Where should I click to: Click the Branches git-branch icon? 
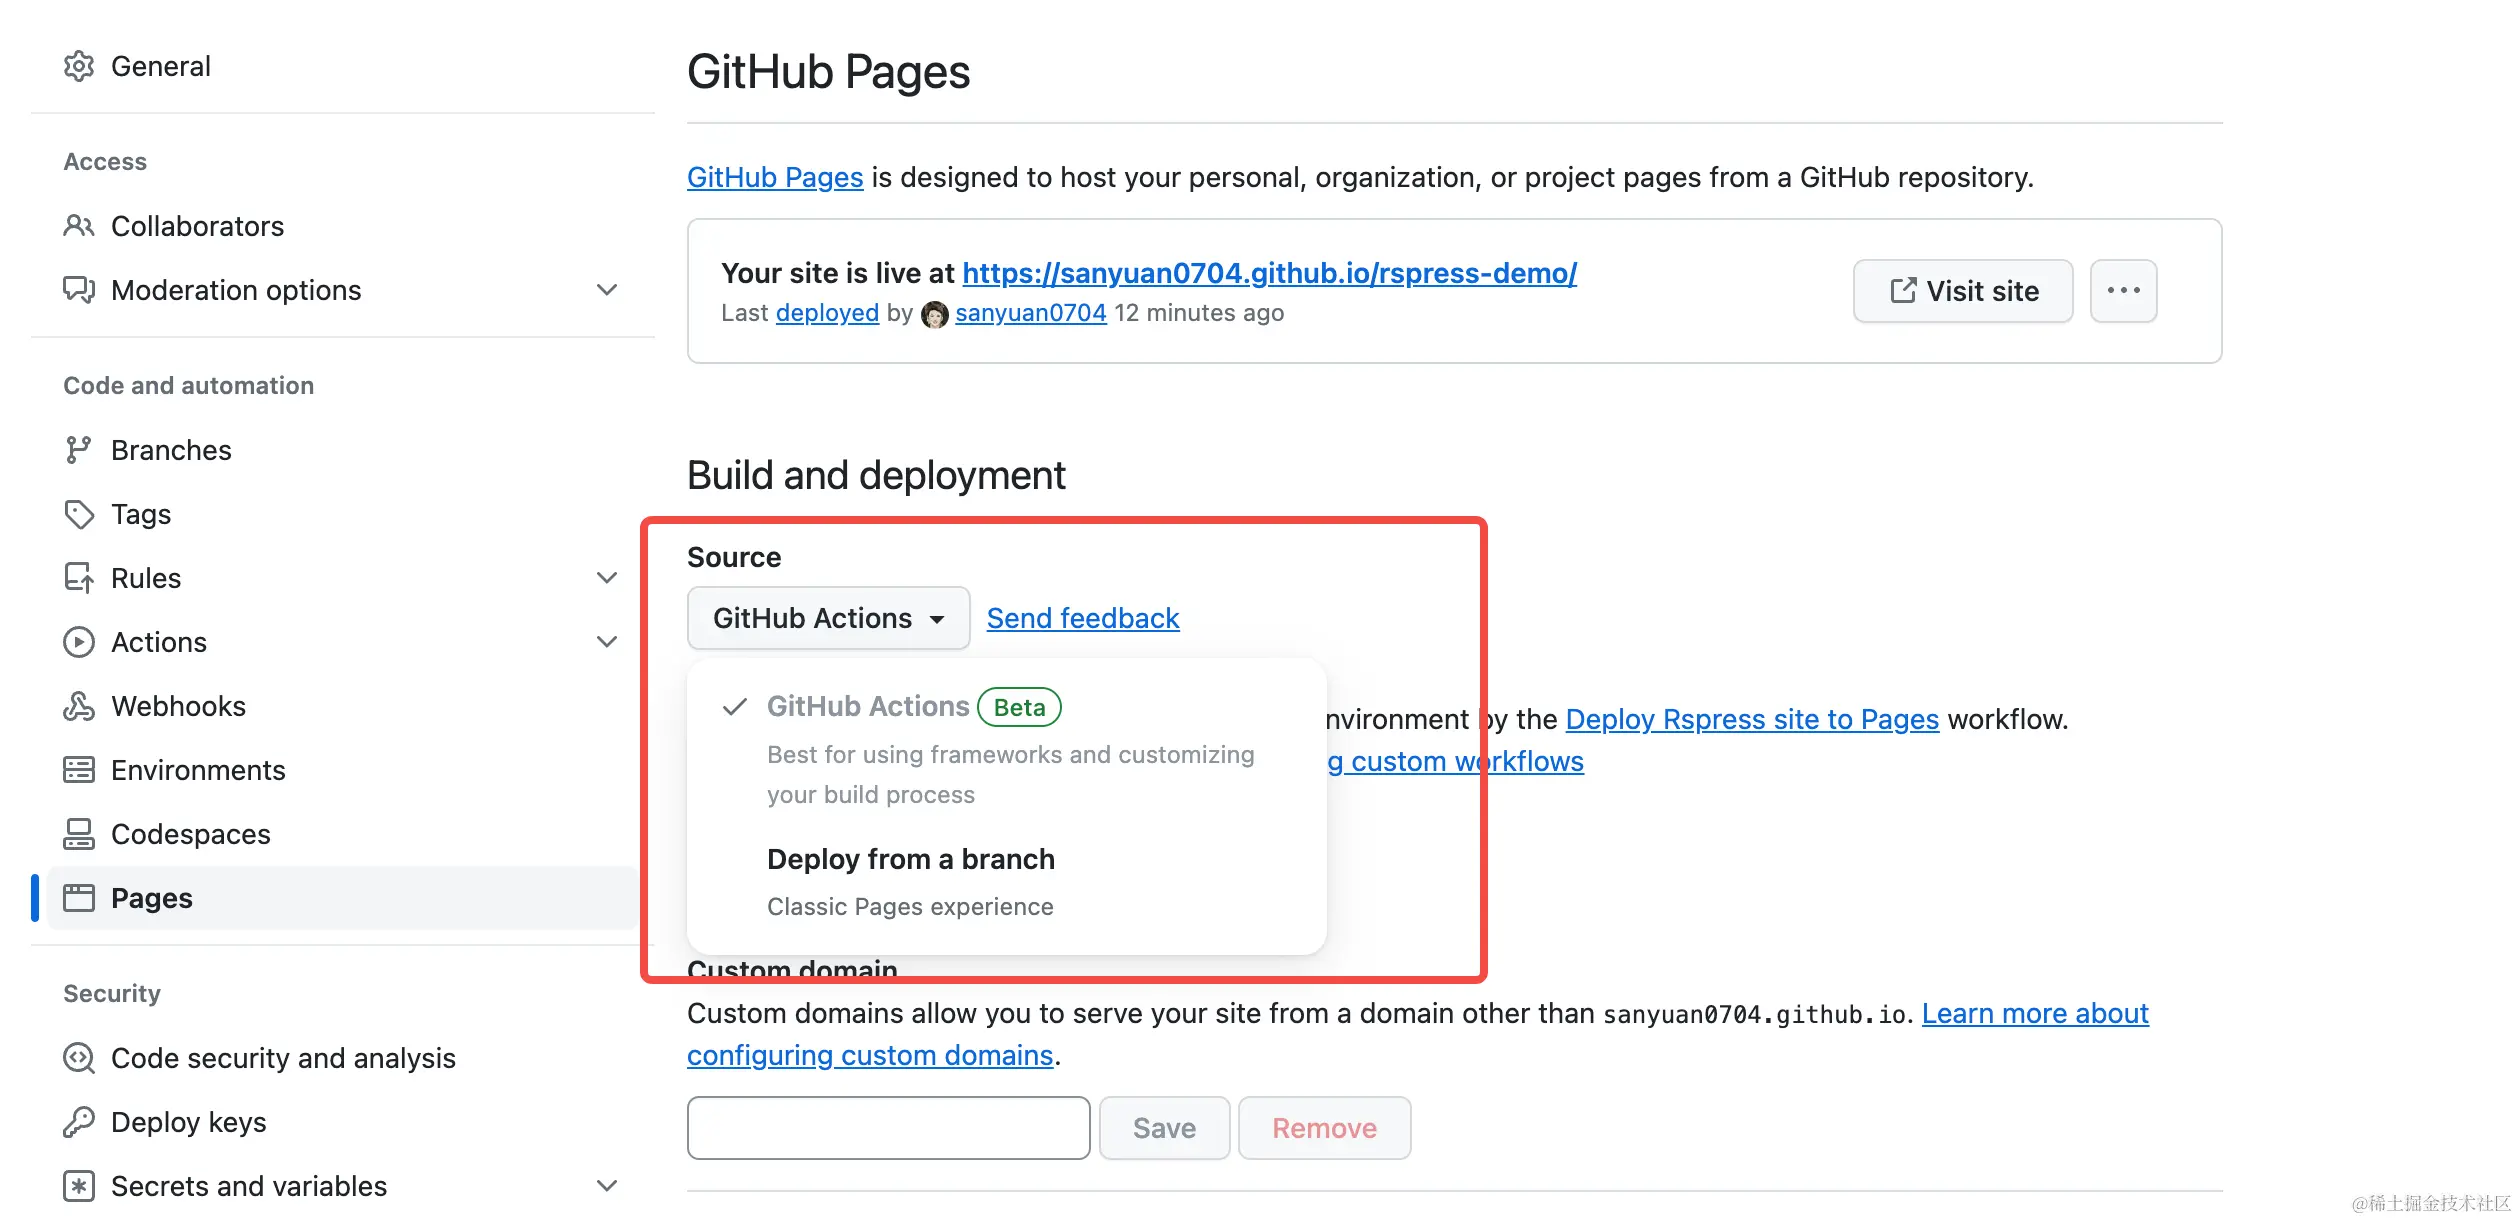point(78,450)
